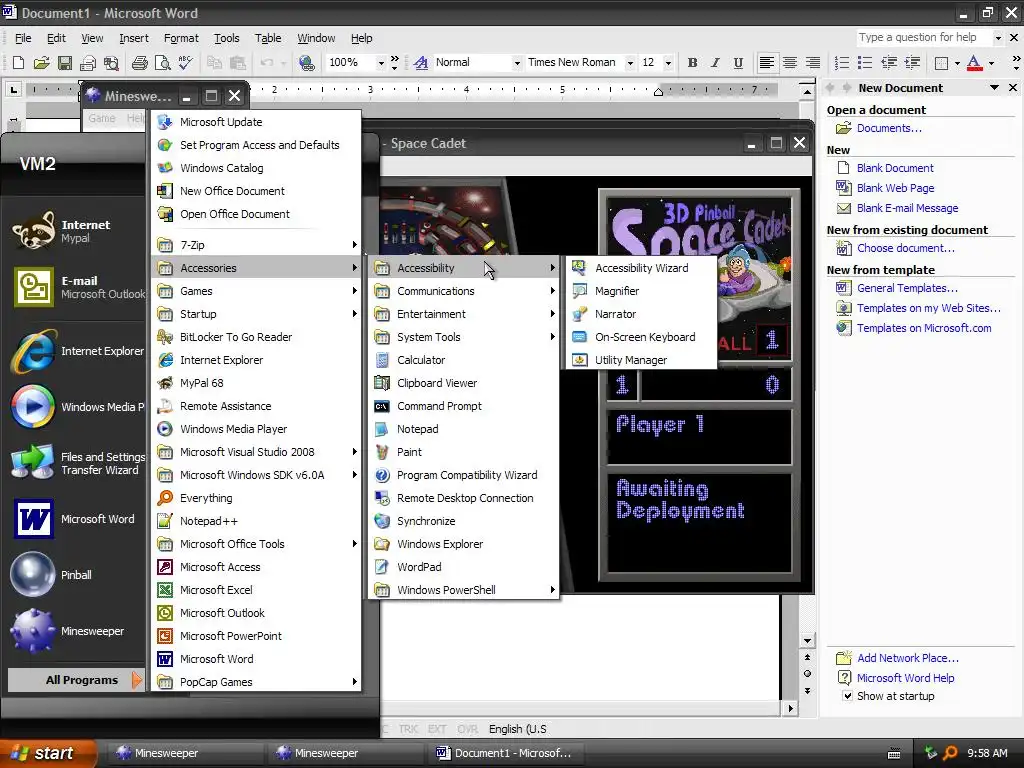
Task: Click the Print icon in Word toolbar
Action: 139,63
